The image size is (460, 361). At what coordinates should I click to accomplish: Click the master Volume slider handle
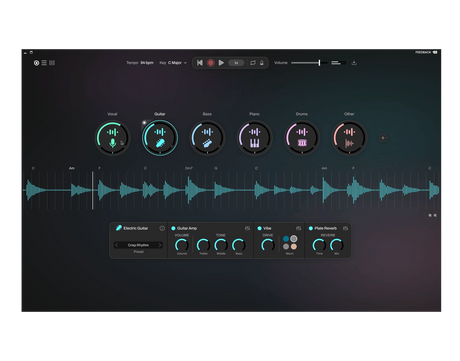point(319,63)
